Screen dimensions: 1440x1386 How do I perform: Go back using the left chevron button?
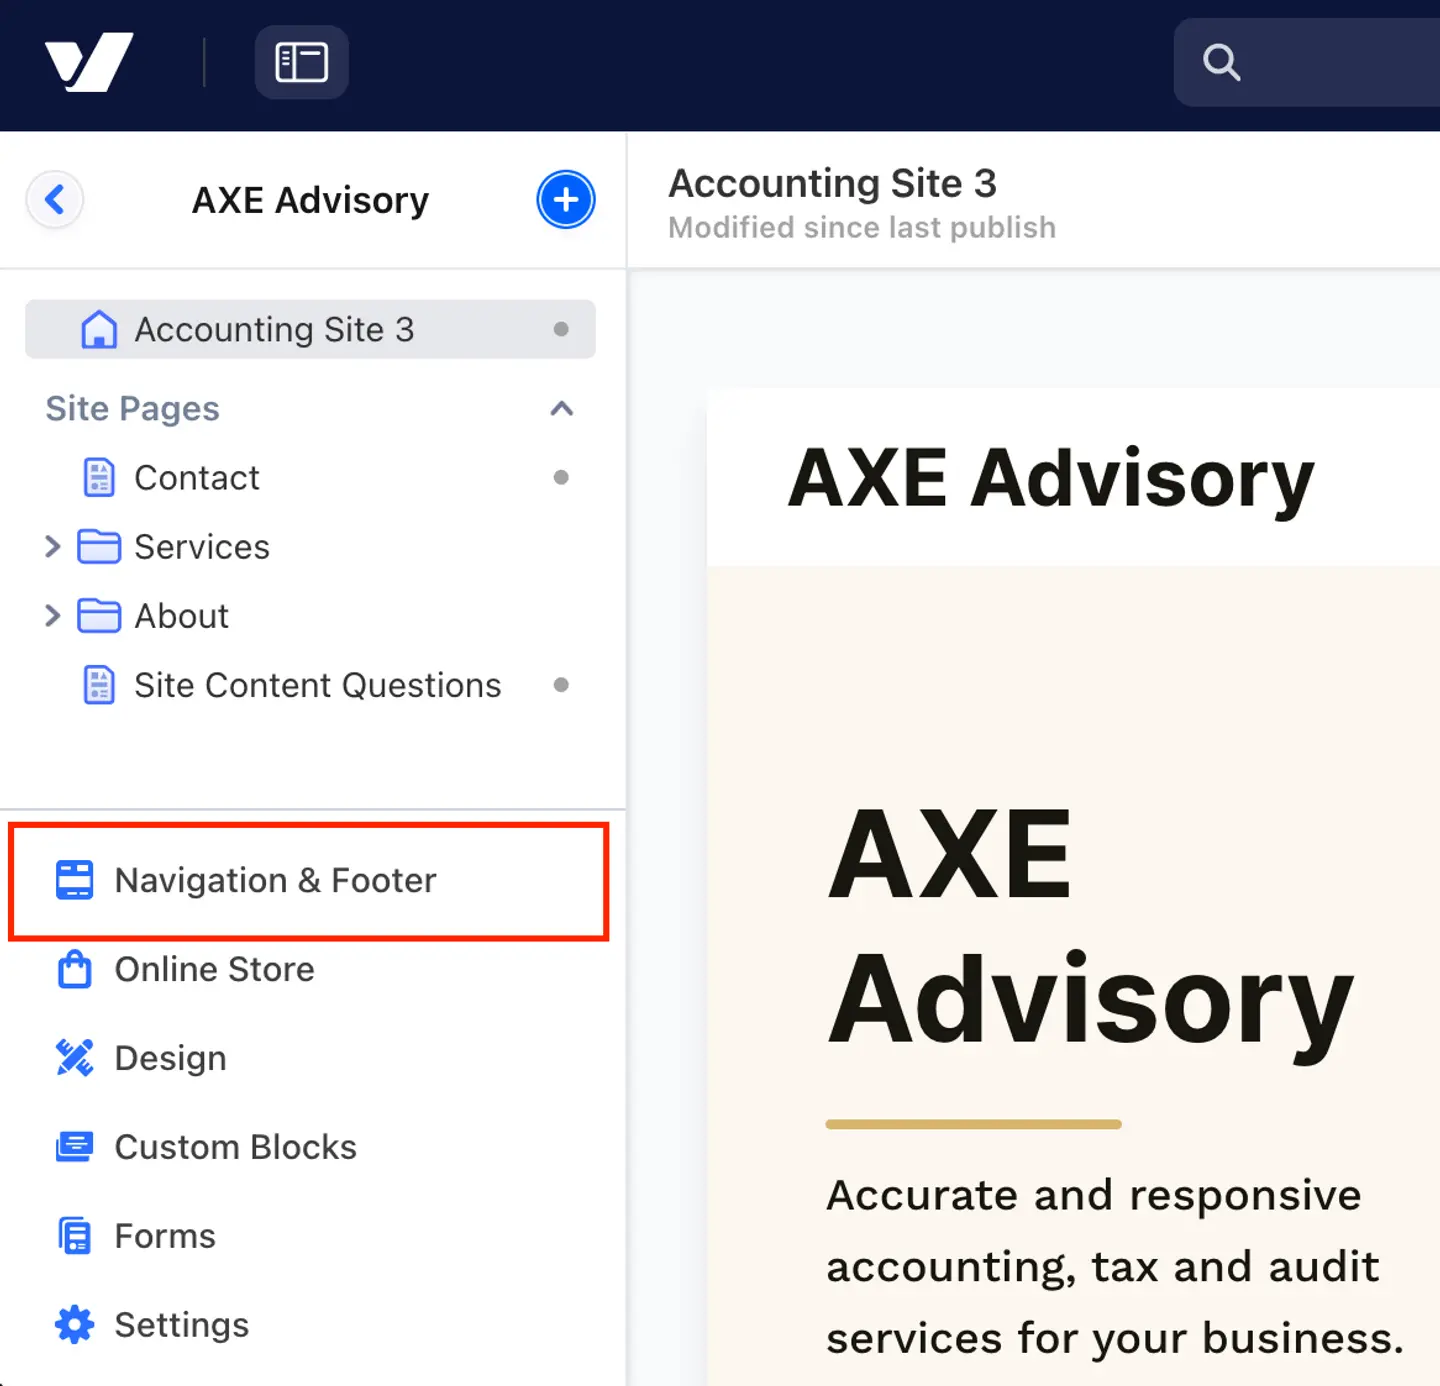[55, 199]
